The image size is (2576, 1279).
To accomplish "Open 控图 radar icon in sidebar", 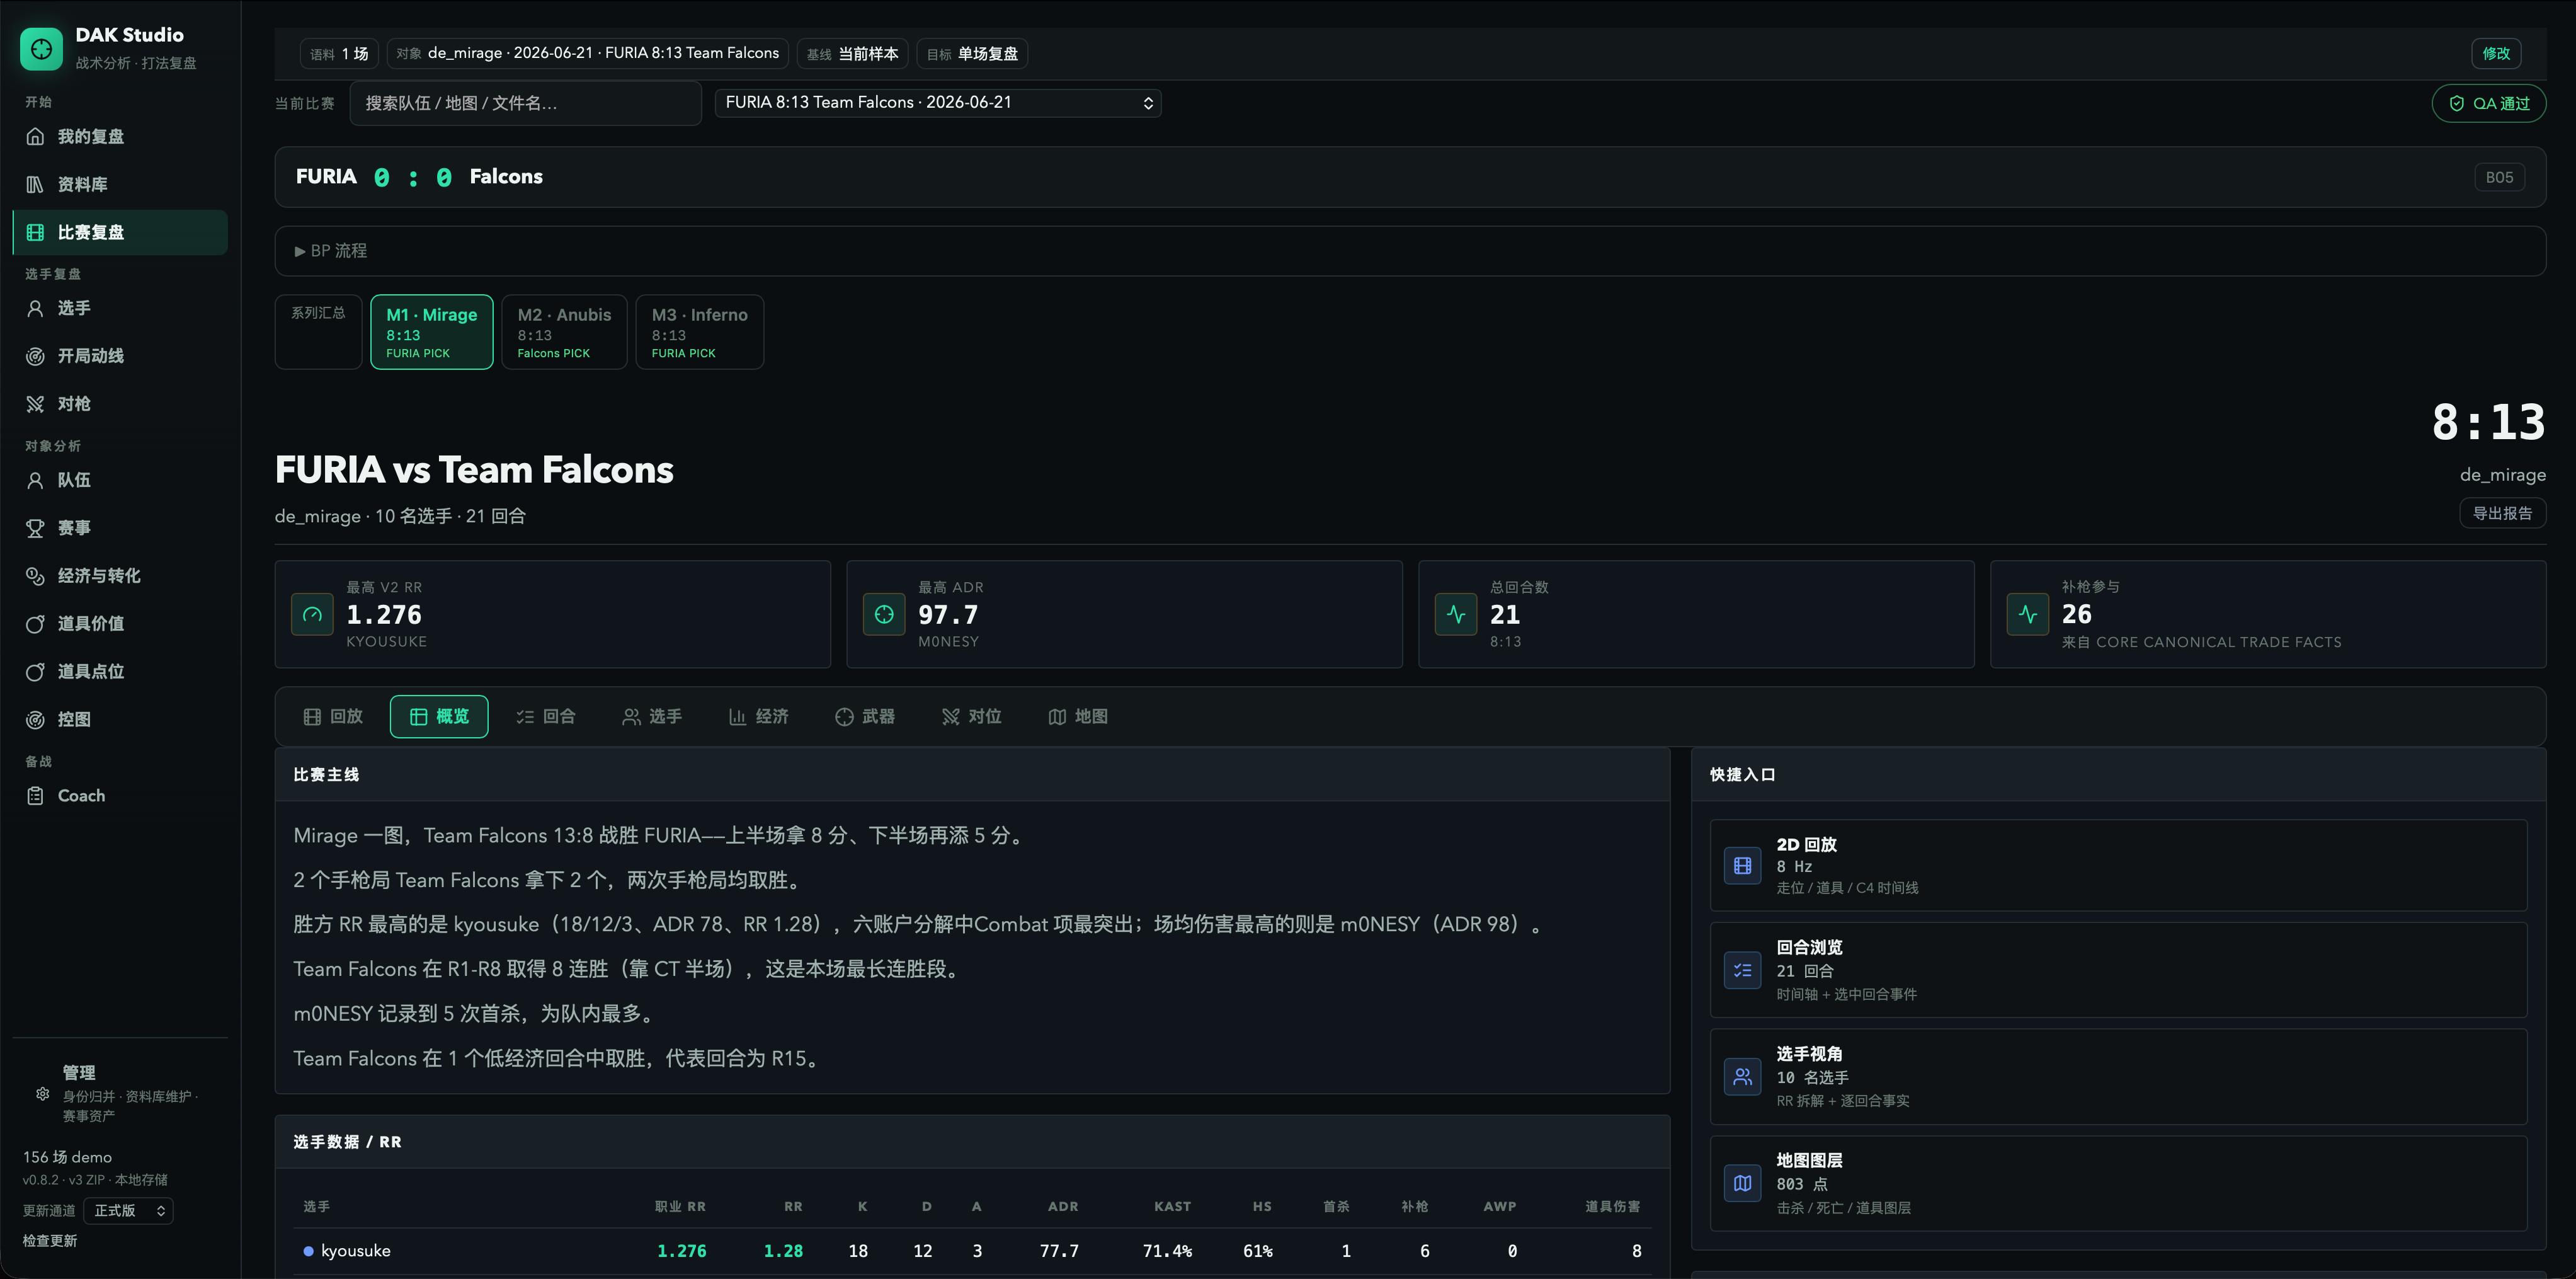I will (35, 720).
